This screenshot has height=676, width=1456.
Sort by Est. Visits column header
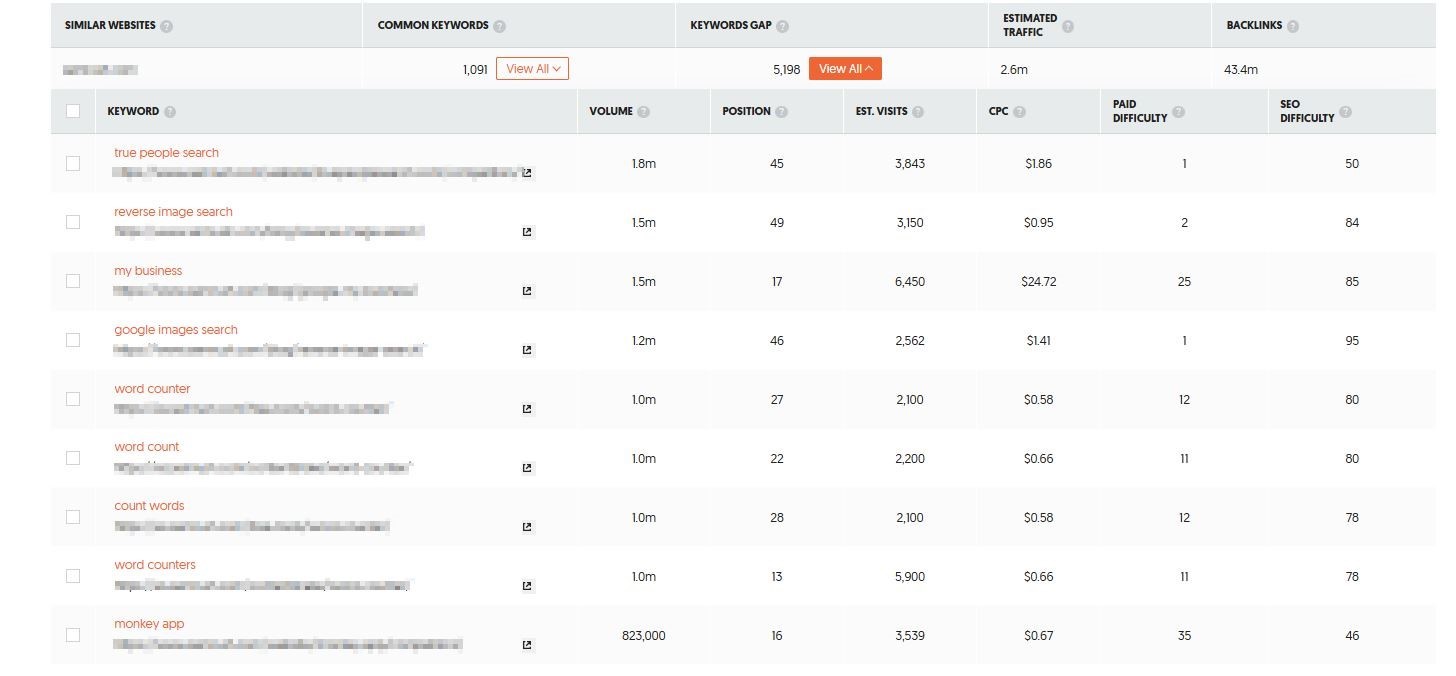point(882,111)
